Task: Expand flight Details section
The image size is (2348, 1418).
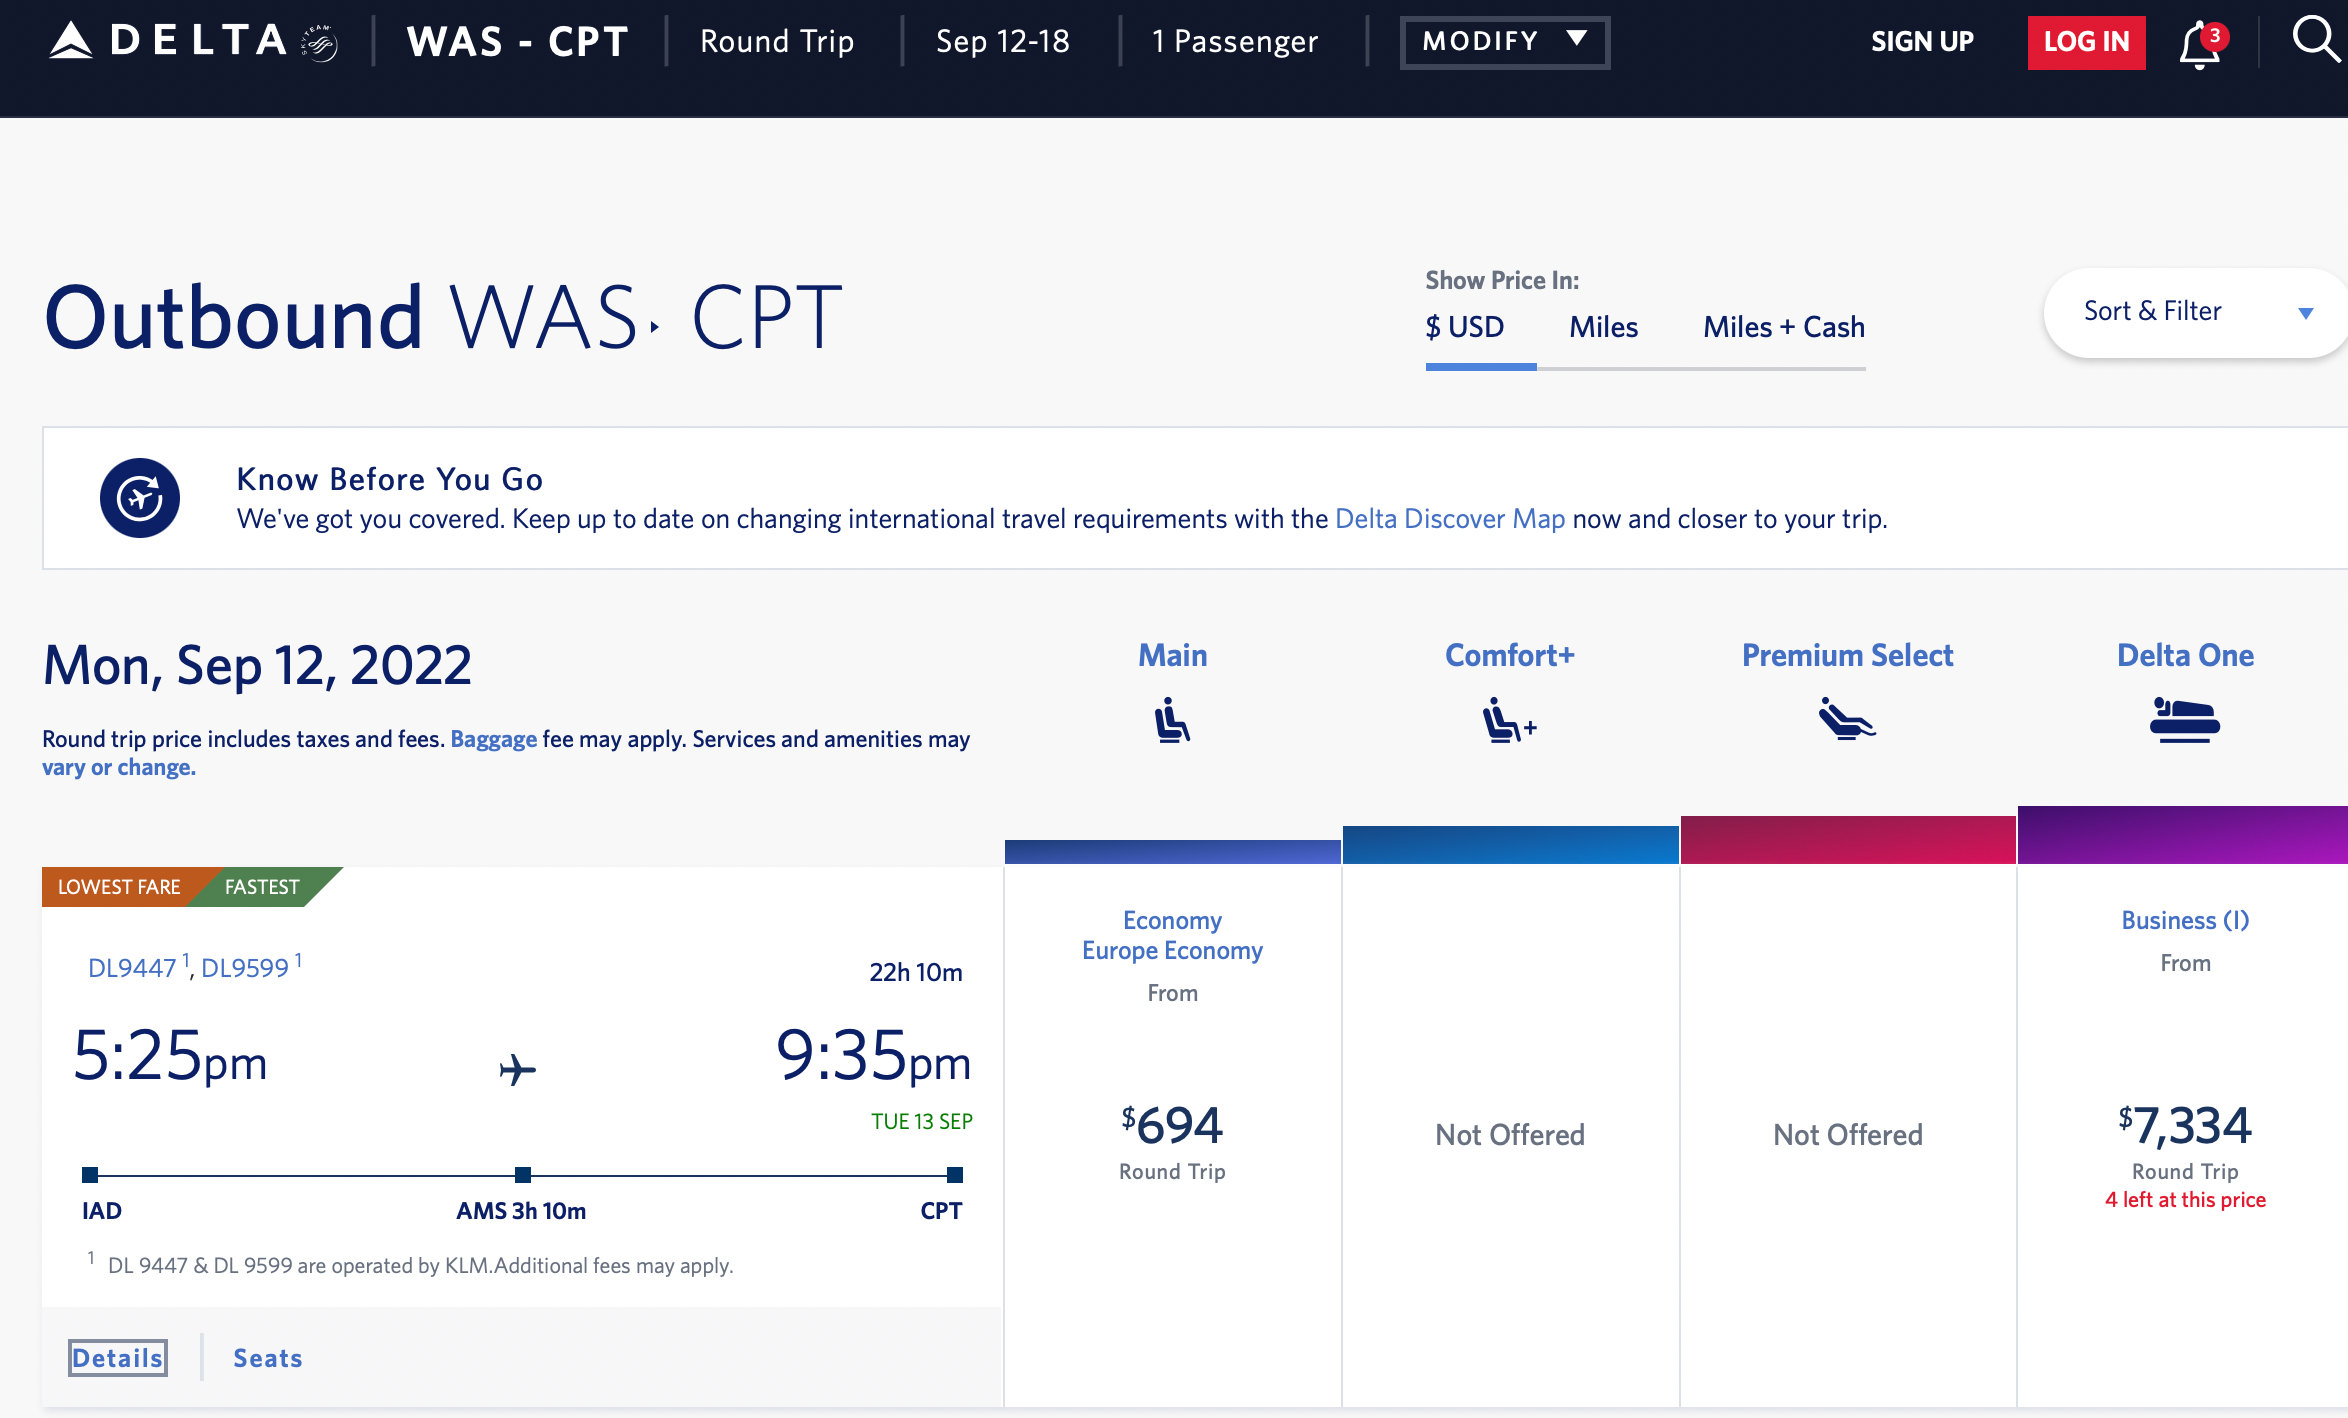Action: [x=117, y=1357]
